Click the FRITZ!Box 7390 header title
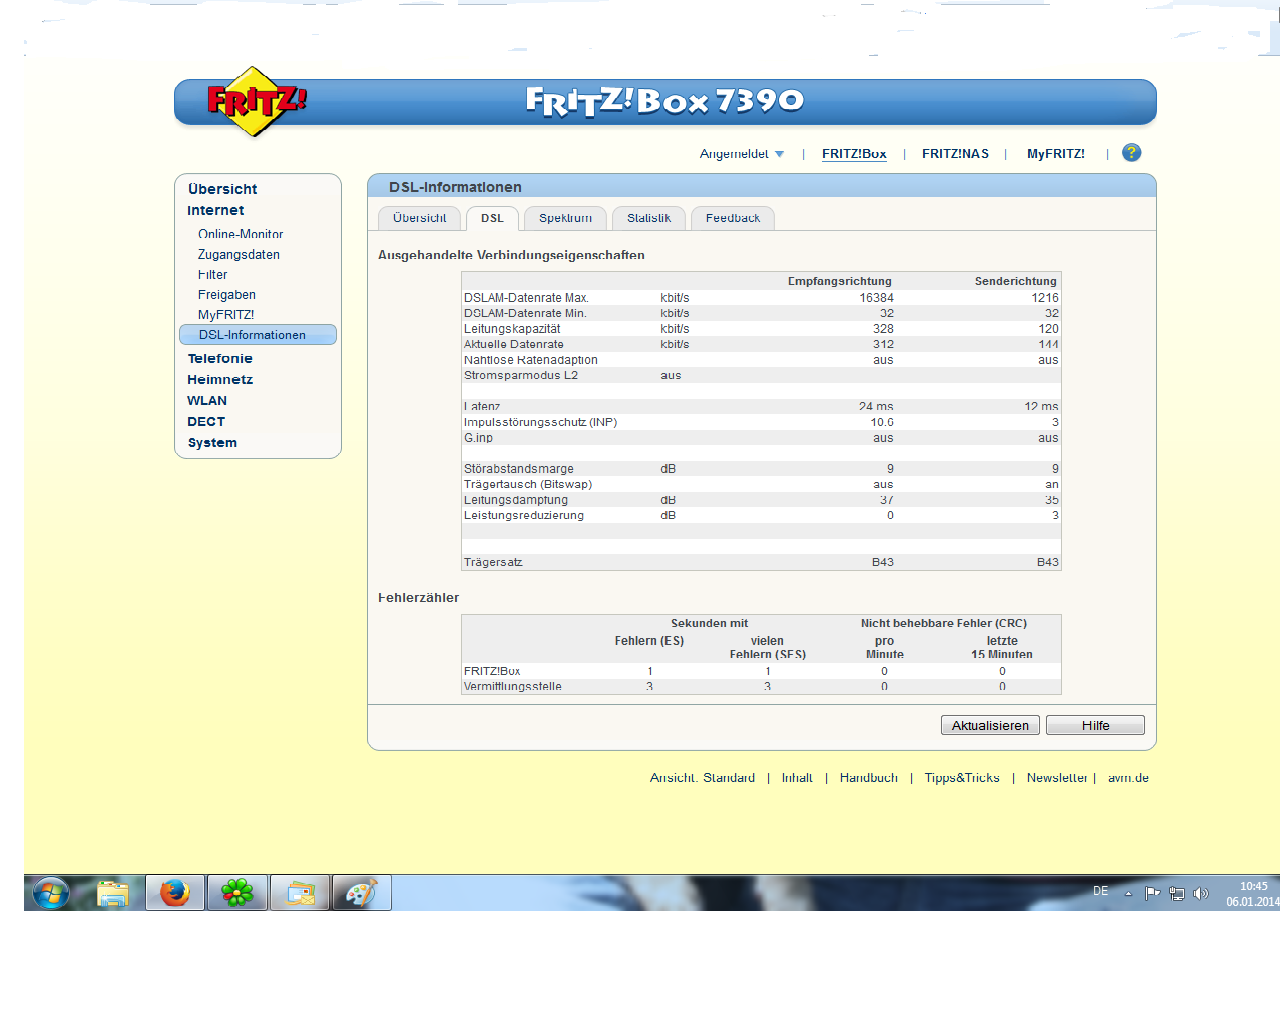 click(x=664, y=100)
